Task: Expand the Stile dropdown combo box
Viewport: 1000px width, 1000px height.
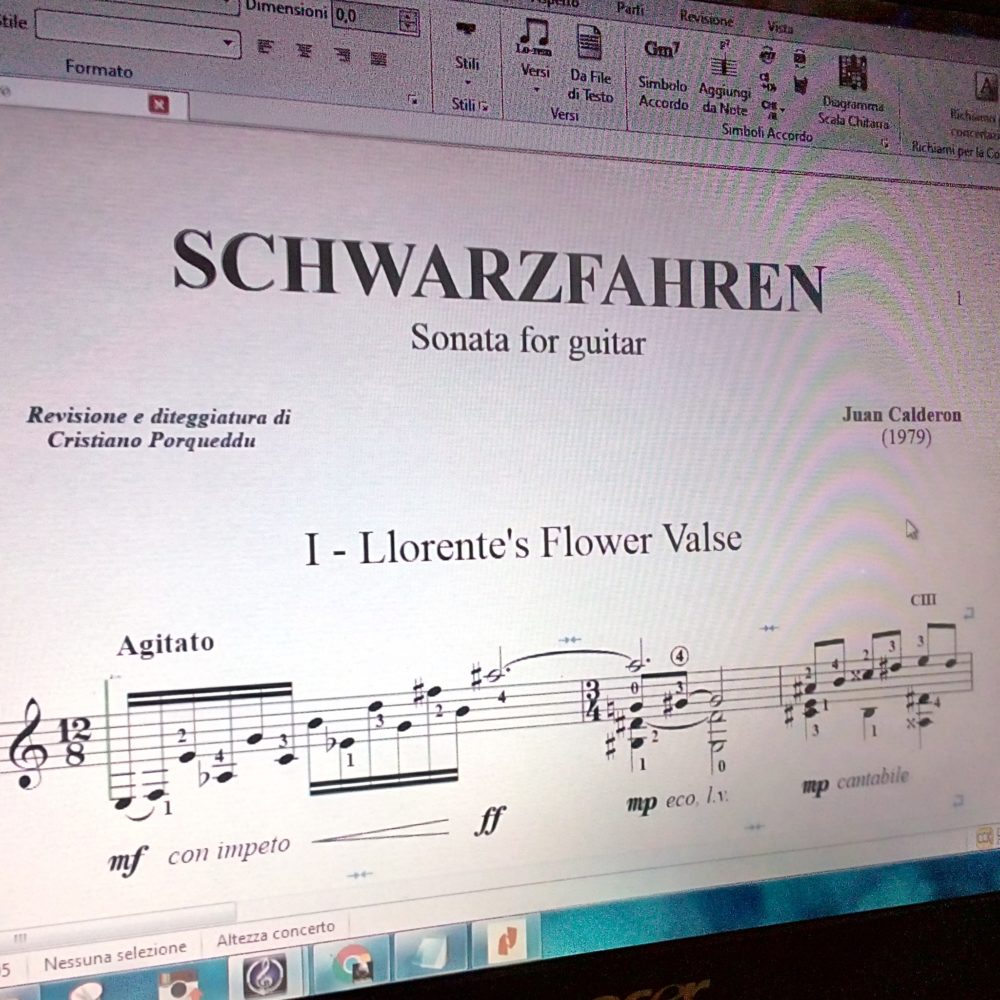Action: 228,44
